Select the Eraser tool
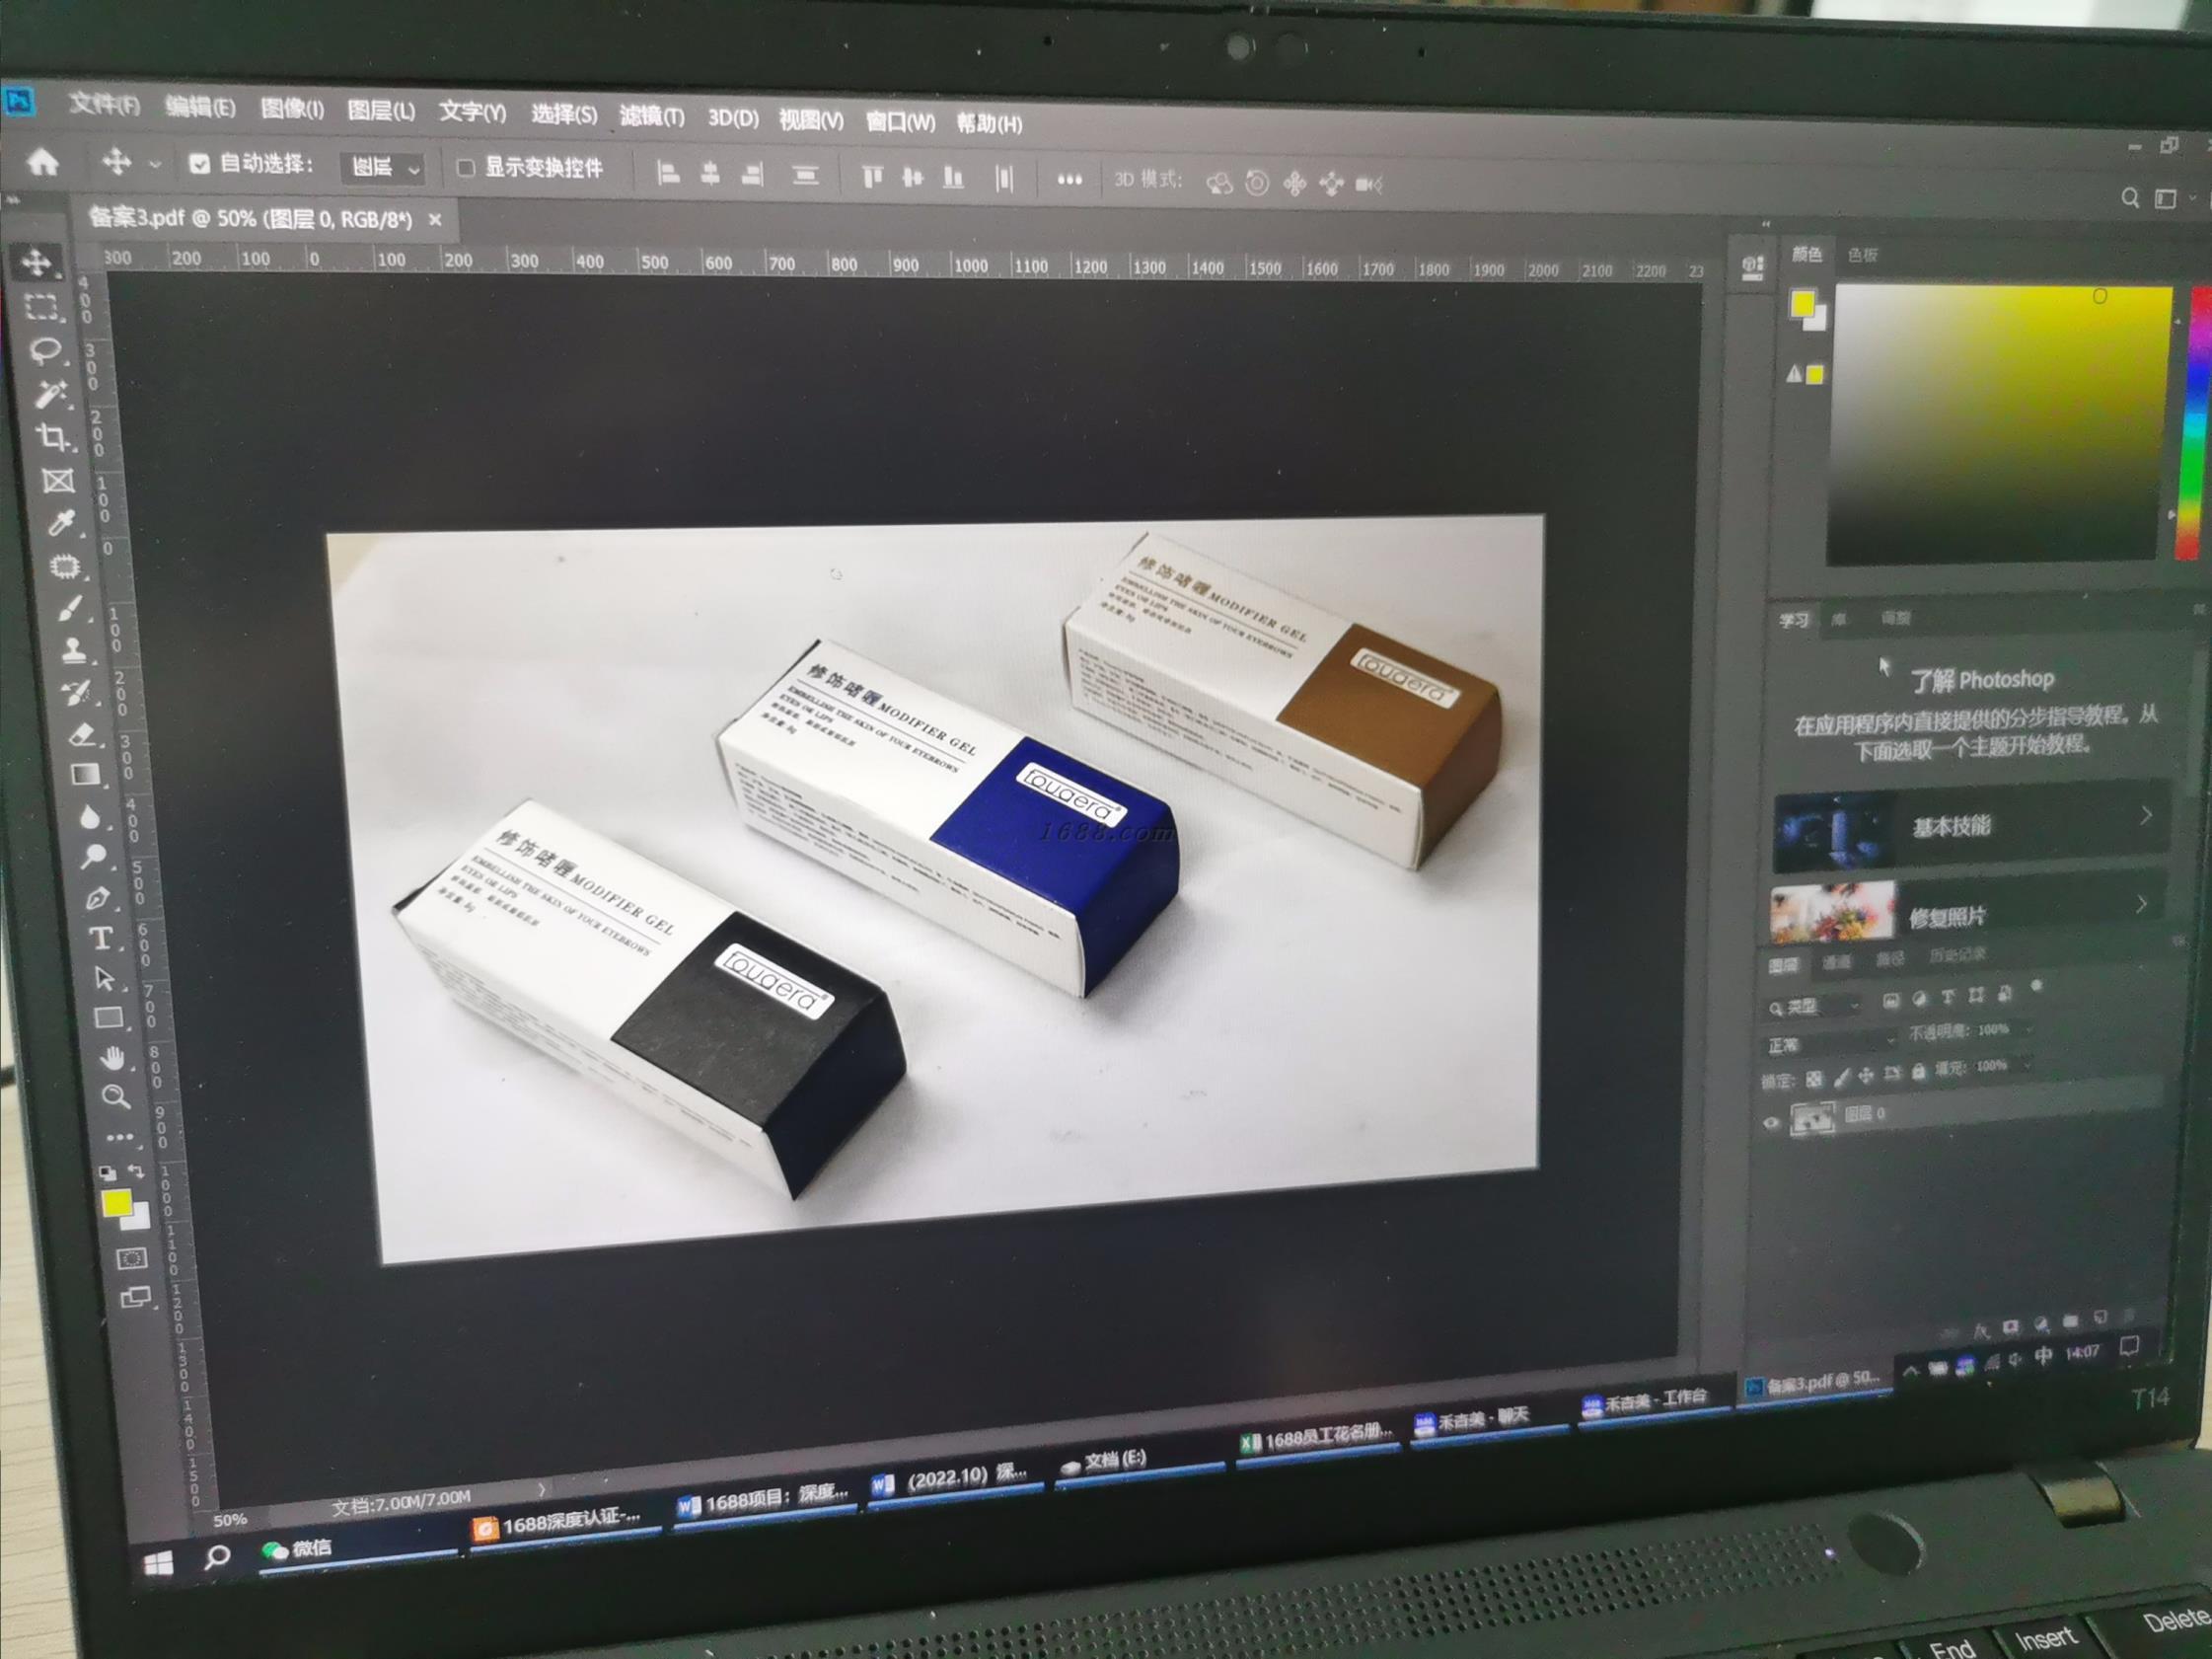The height and width of the screenshot is (1659, 2212). 83,734
